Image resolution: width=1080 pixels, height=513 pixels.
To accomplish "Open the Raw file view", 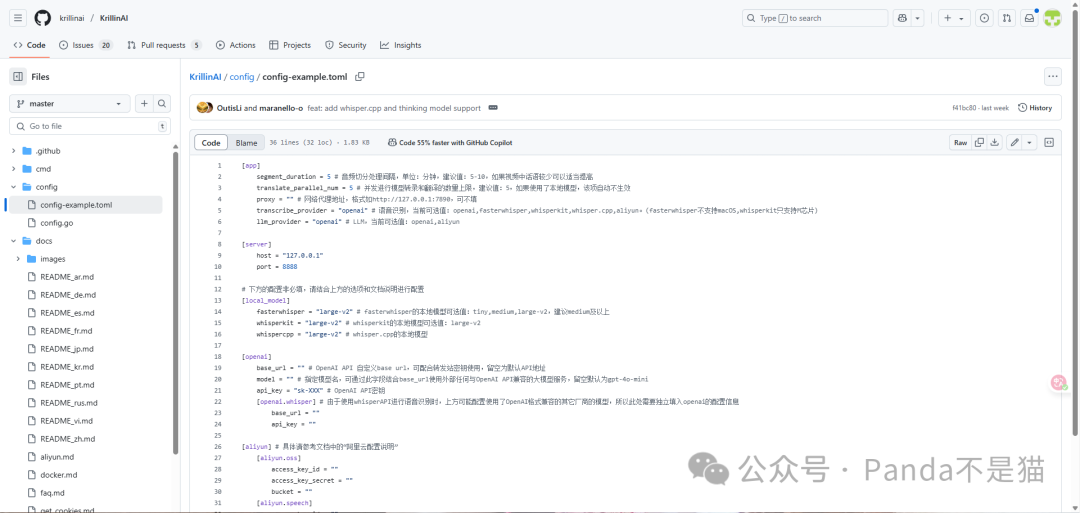I will tap(960, 143).
